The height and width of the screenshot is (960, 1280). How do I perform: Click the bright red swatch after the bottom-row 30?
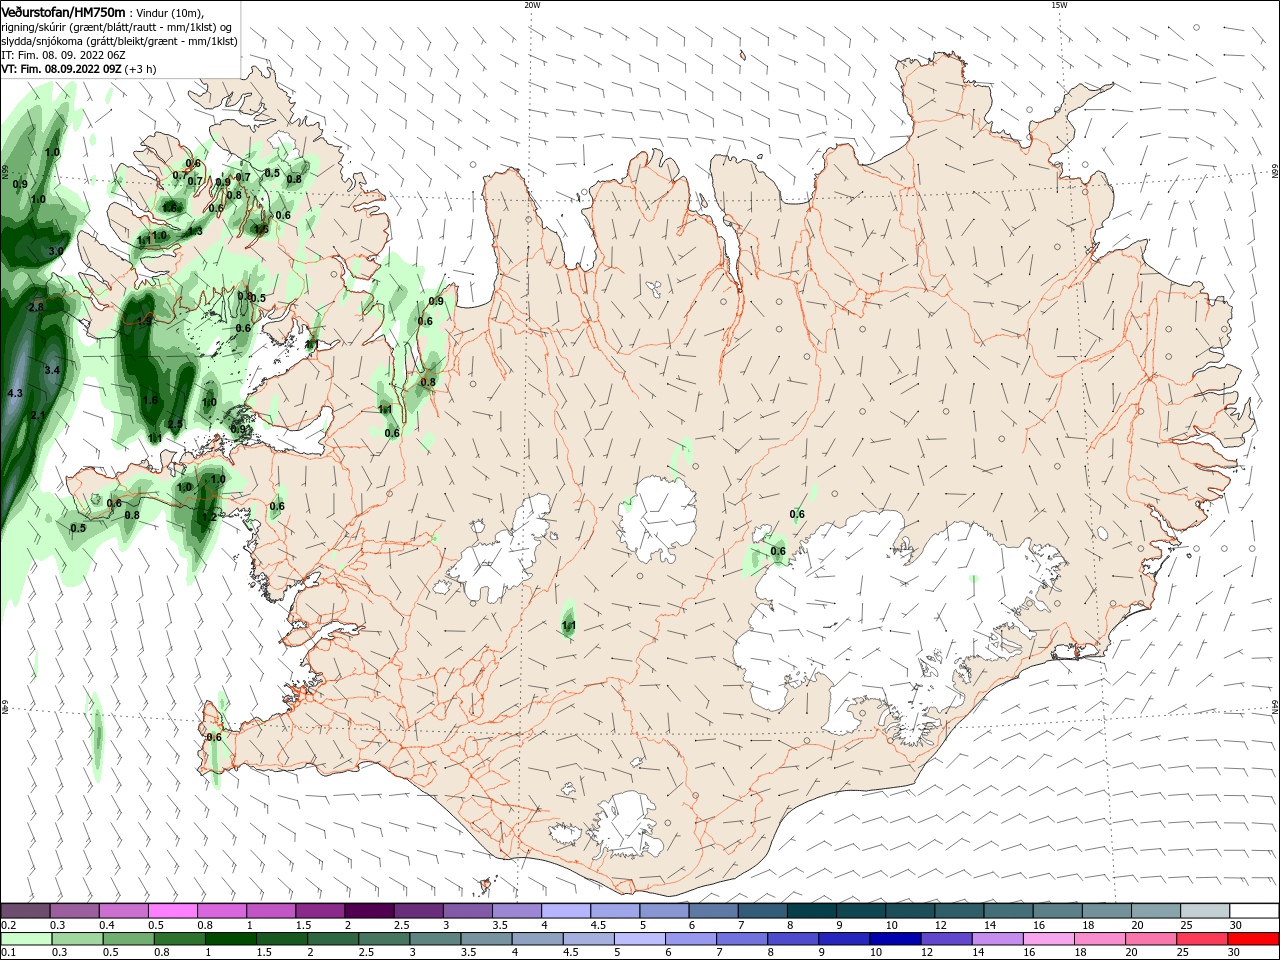click(x=1251, y=939)
